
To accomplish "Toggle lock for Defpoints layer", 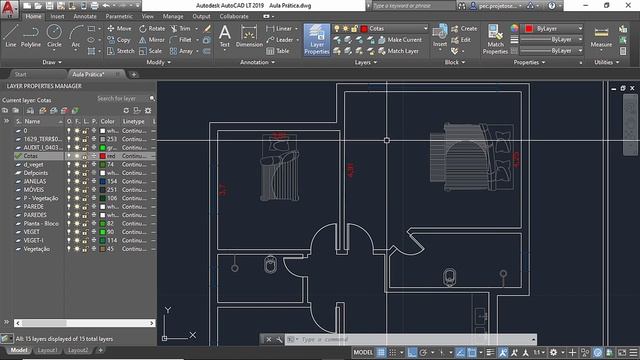I will [85, 173].
